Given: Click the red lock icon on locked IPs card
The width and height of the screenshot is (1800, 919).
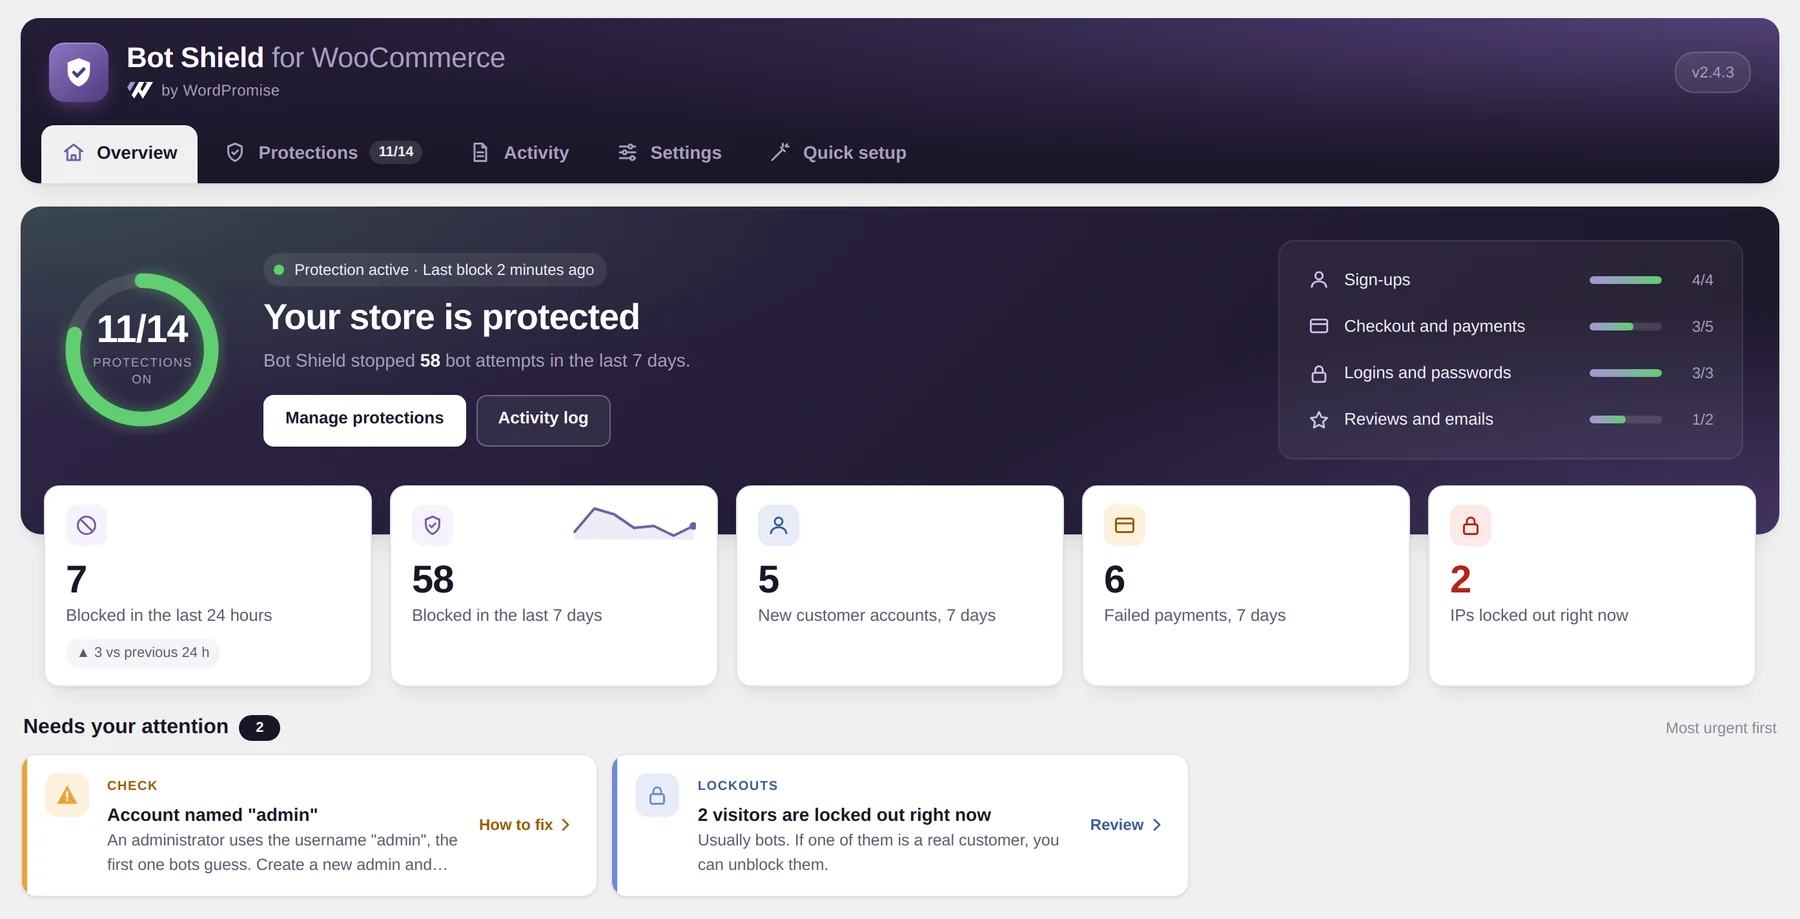Looking at the screenshot, I should tap(1471, 525).
